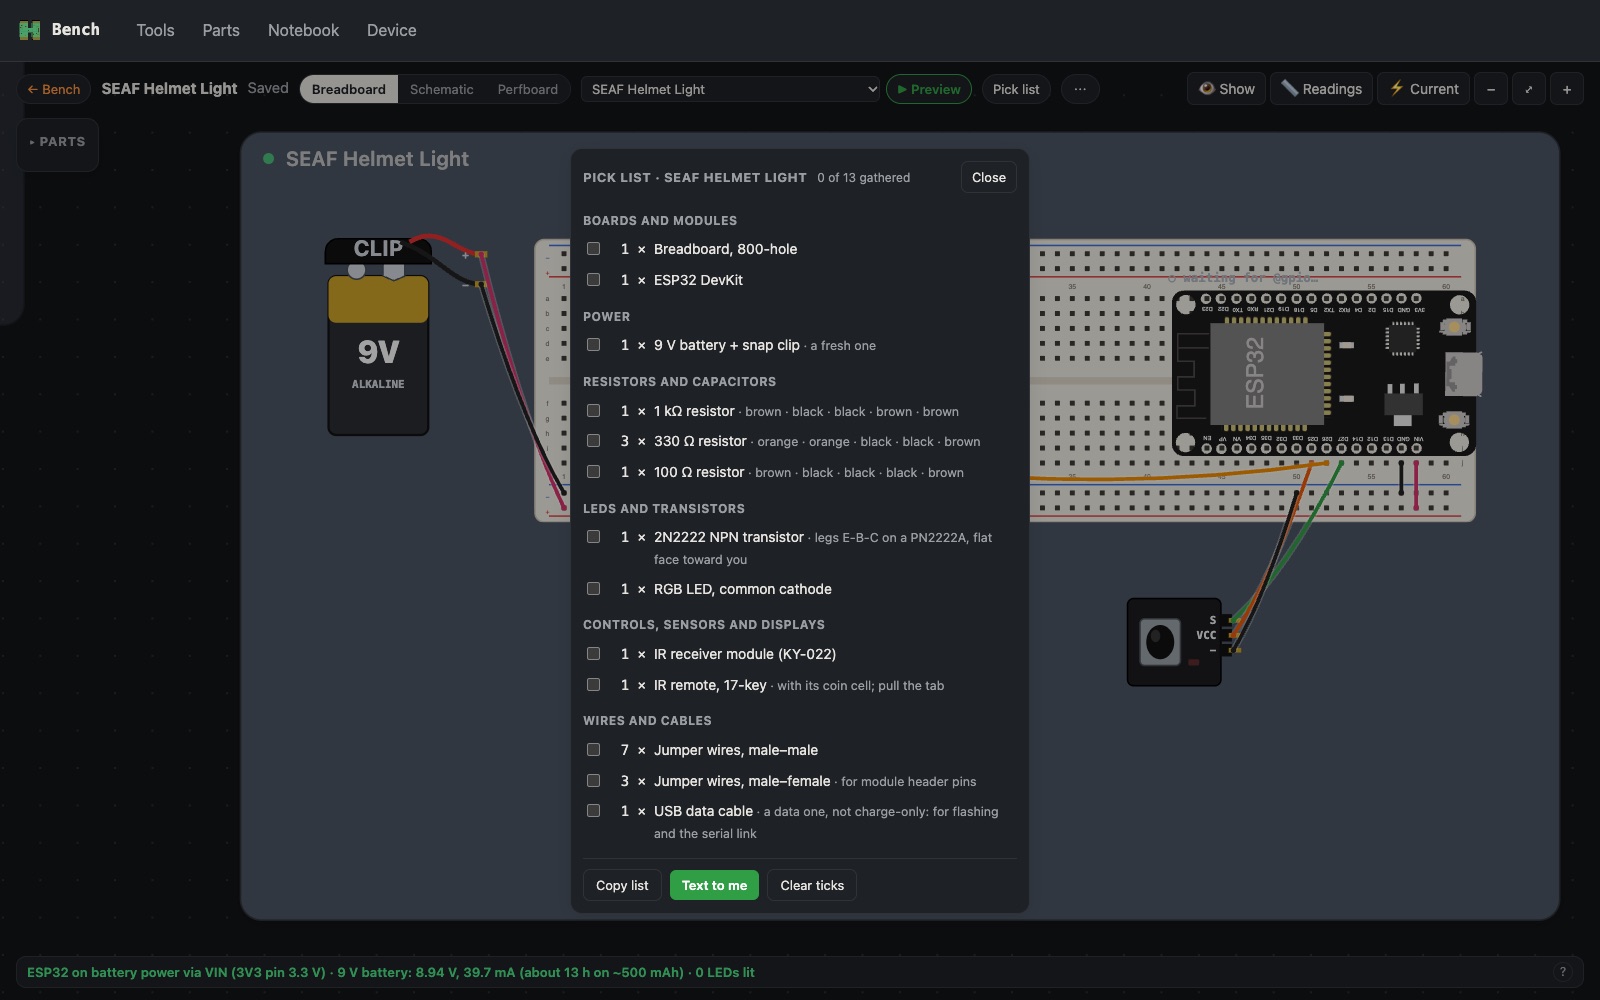Viewport: 1600px width, 1000px height.
Task: Tick the ESP32 DevKit checkbox
Action: point(593,280)
